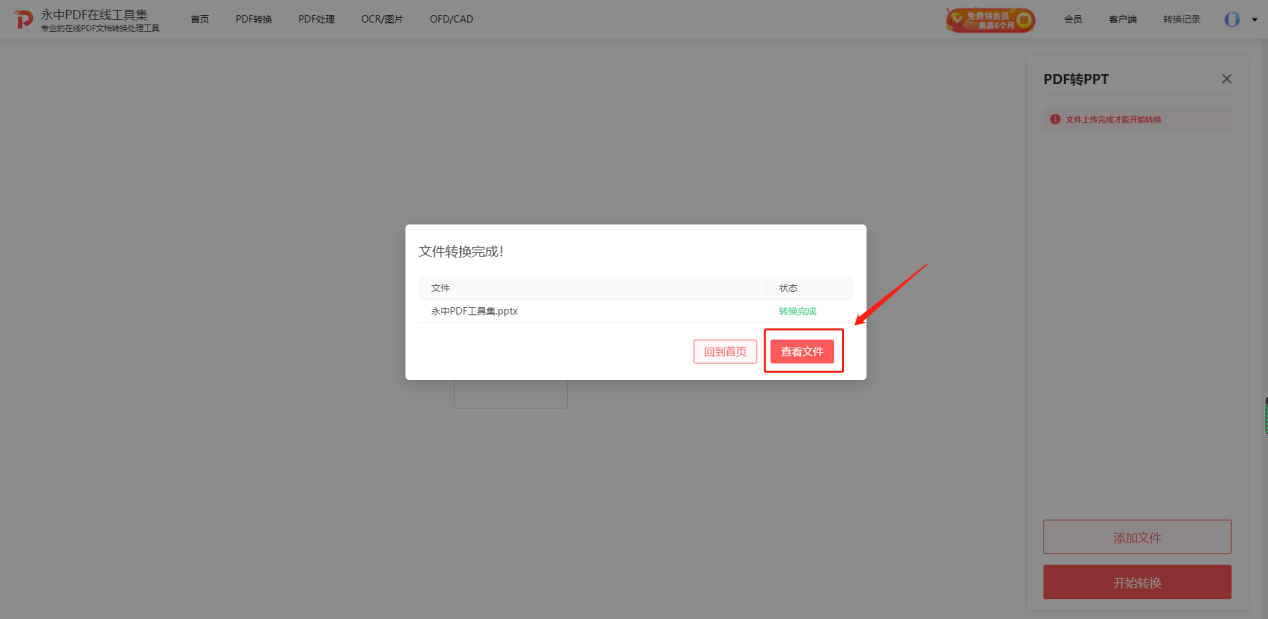Close the PDF转PPT panel
Image resolution: width=1268 pixels, height=619 pixels.
point(1227,79)
